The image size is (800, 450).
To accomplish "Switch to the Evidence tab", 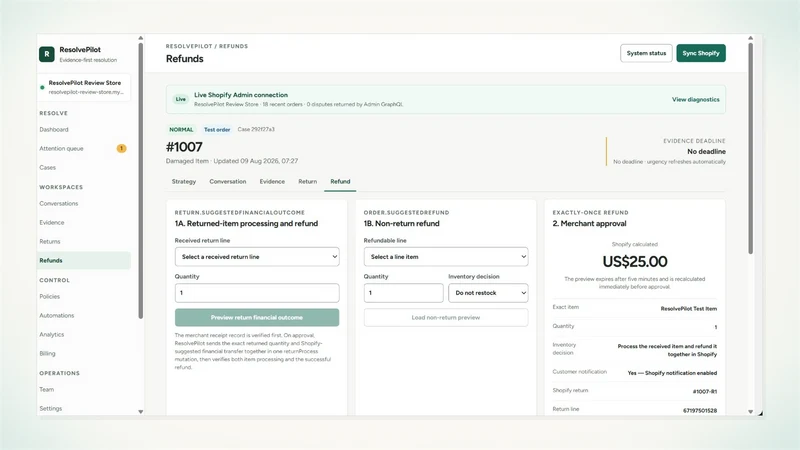I will click(272, 182).
